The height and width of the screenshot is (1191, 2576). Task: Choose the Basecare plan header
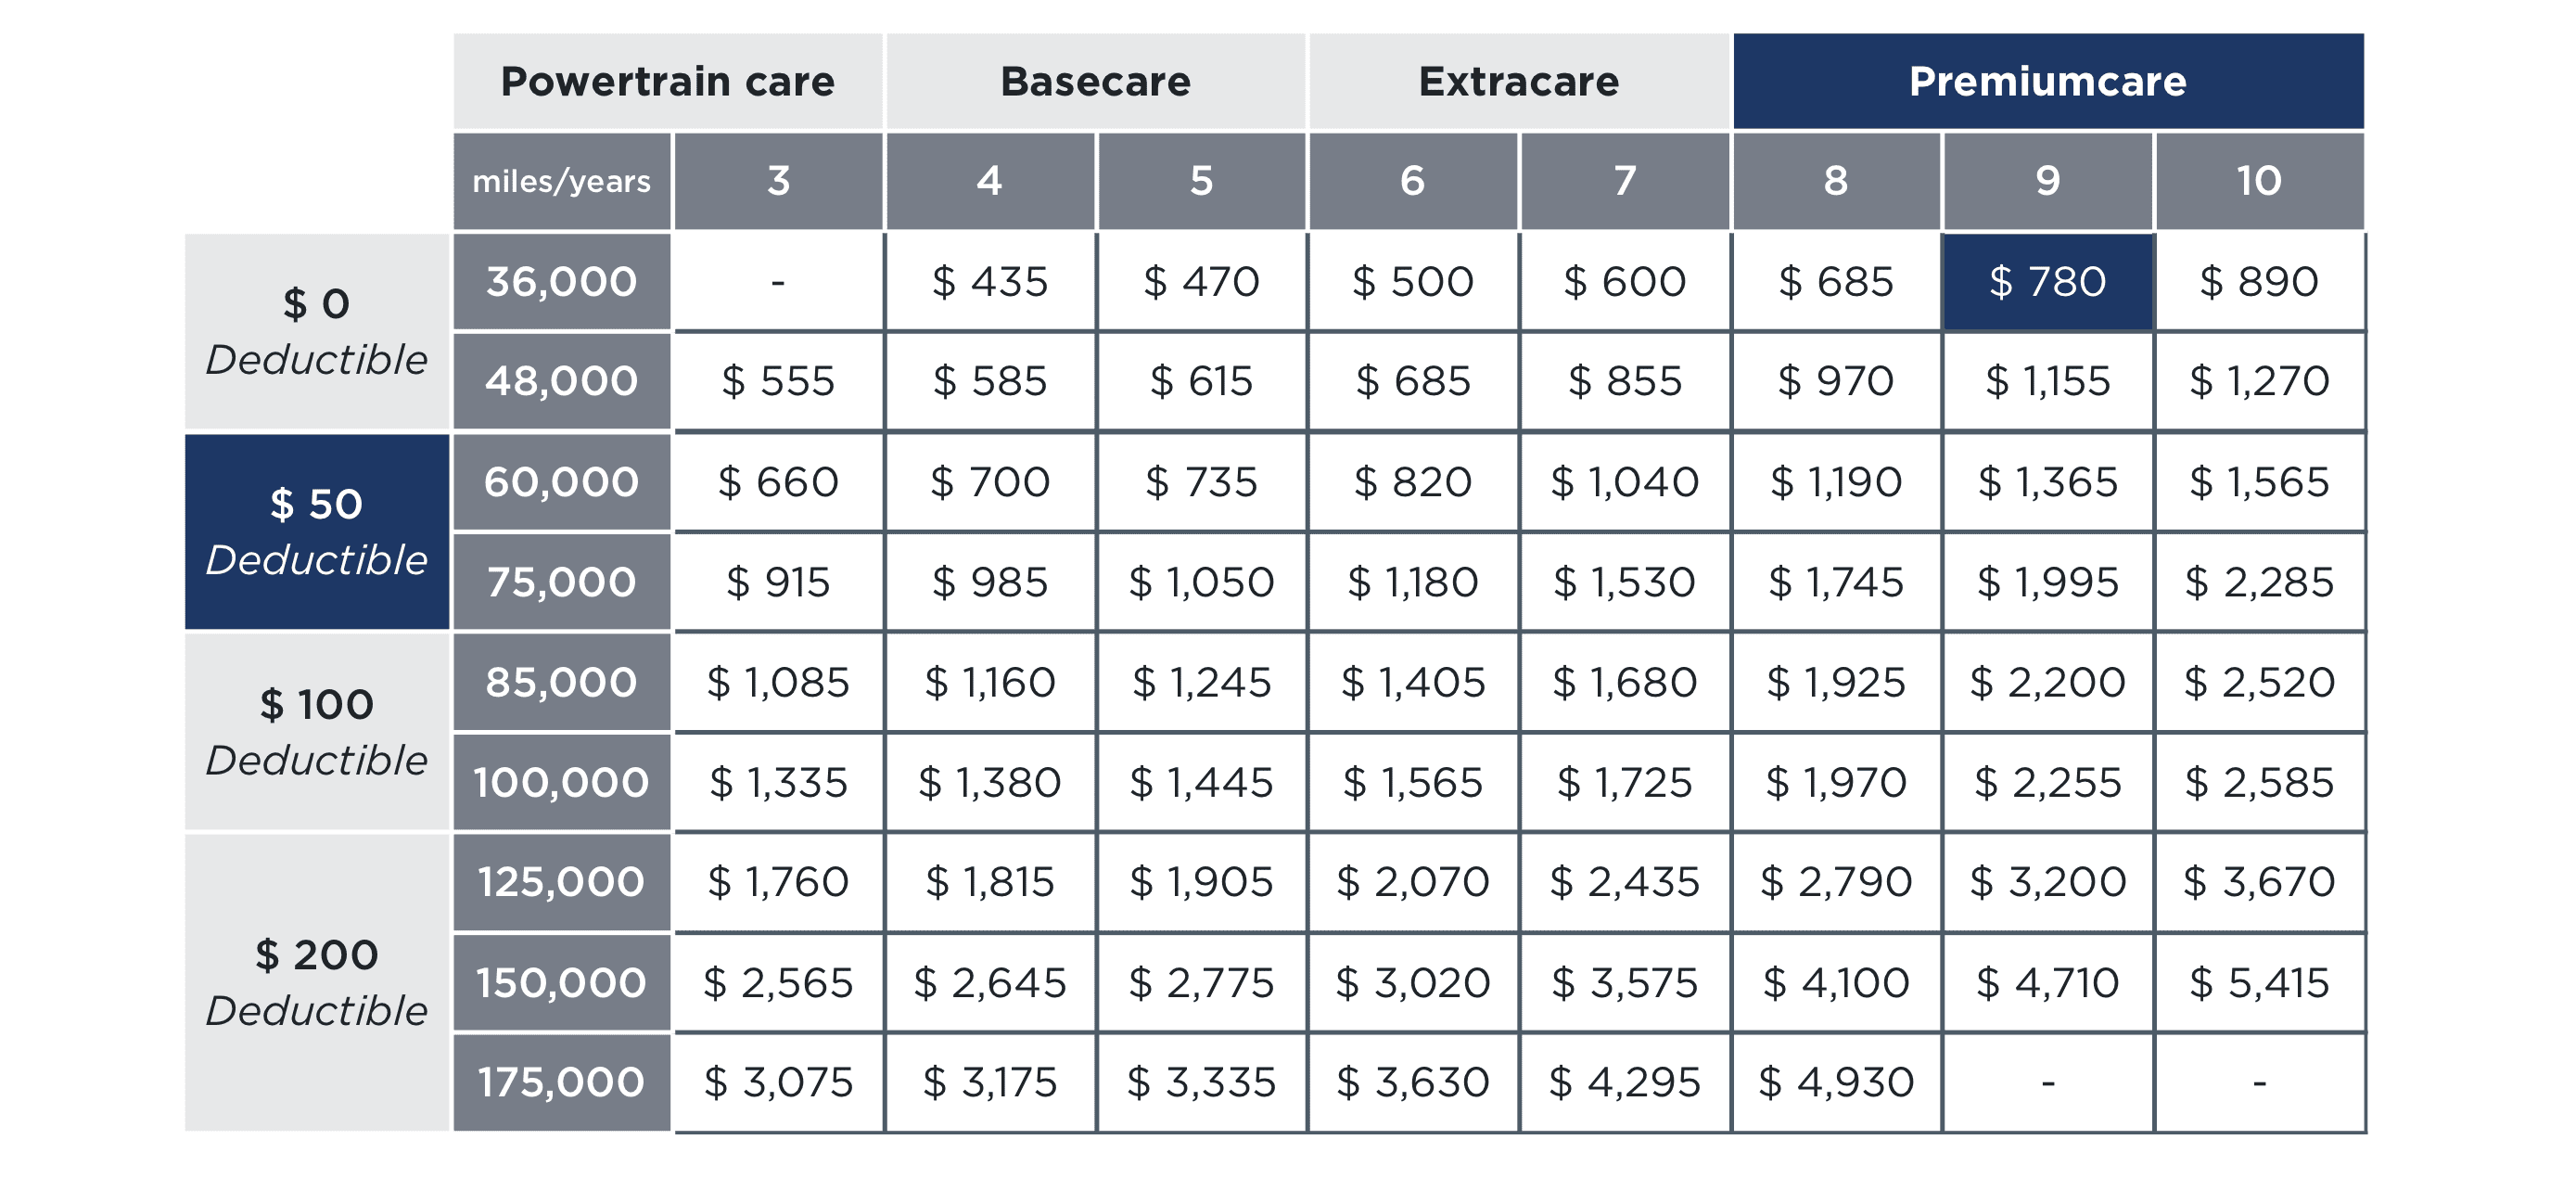(1096, 81)
